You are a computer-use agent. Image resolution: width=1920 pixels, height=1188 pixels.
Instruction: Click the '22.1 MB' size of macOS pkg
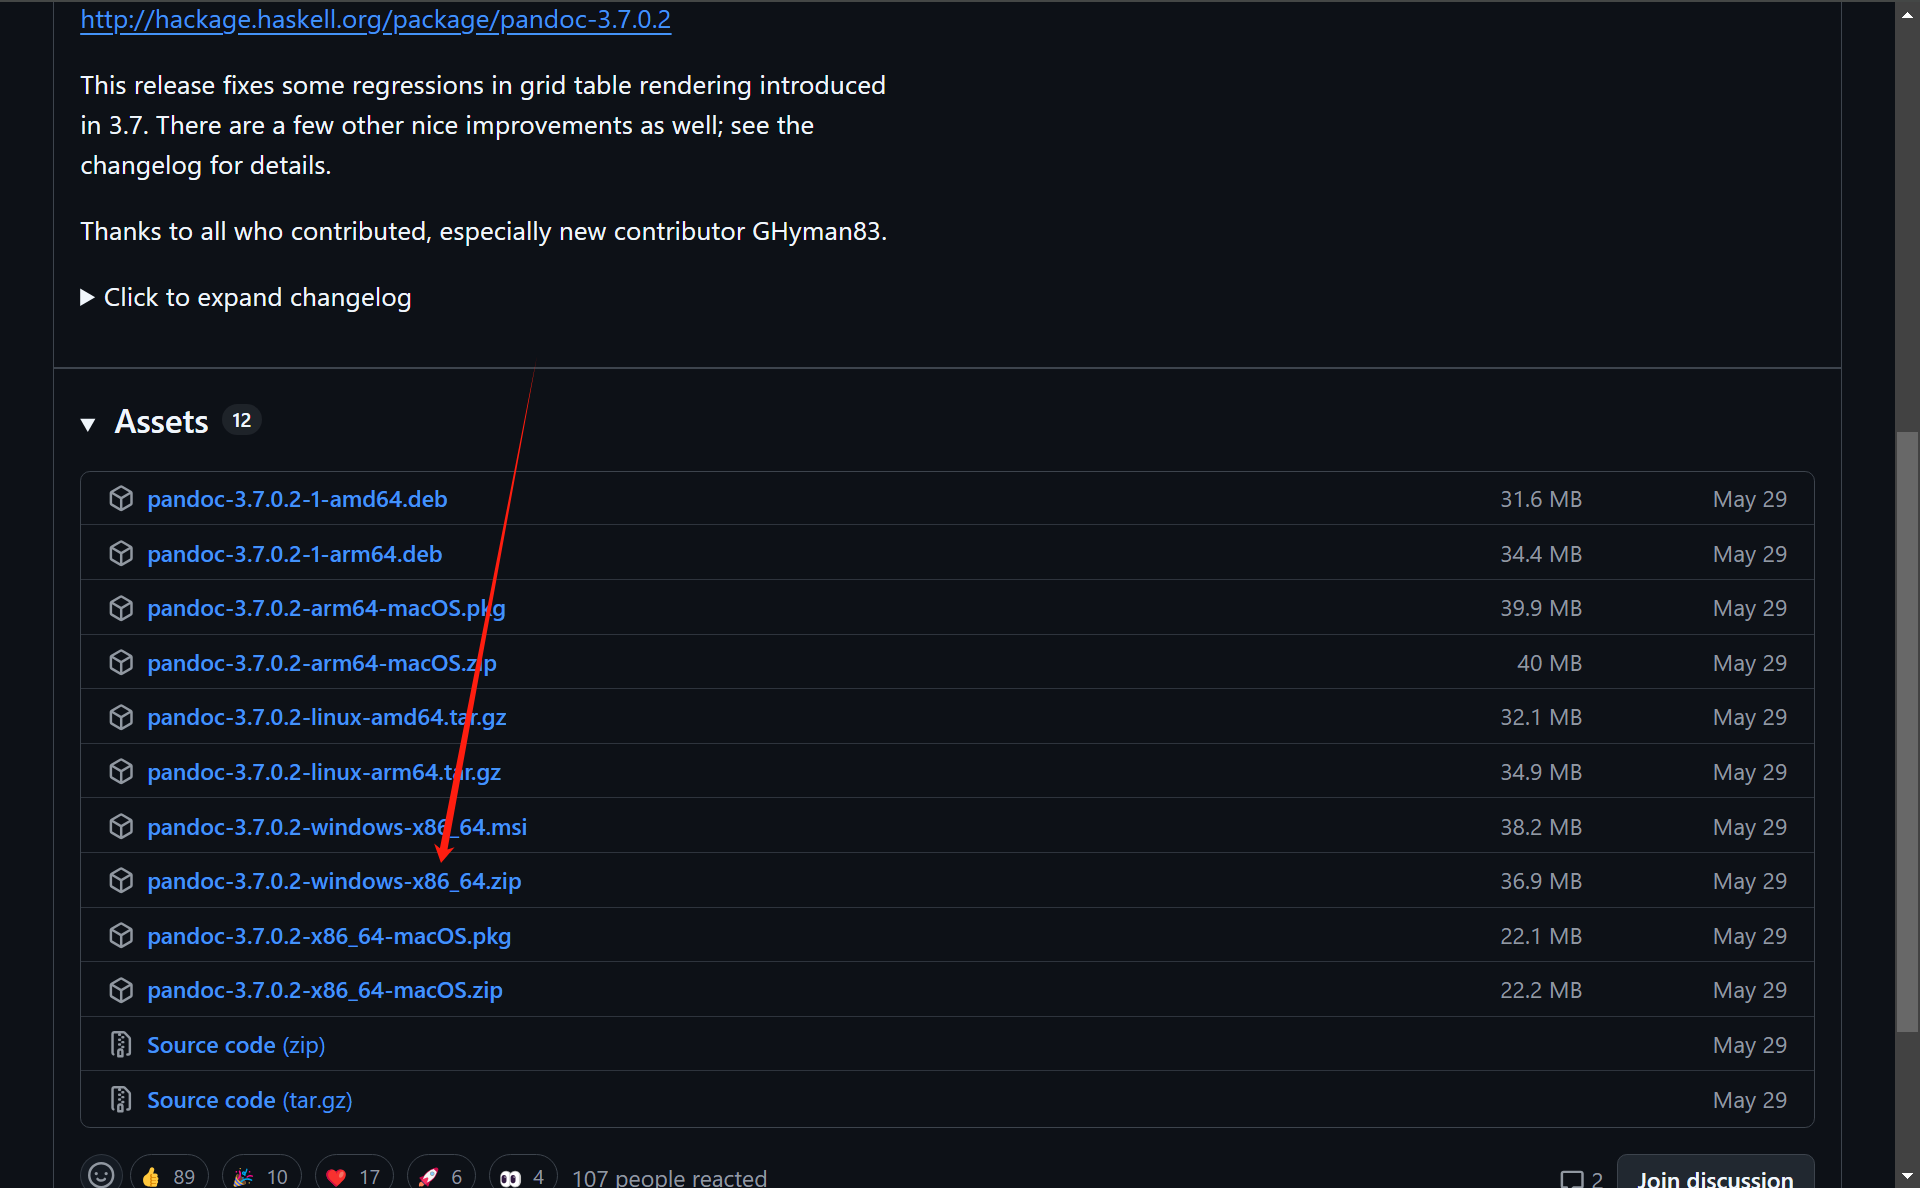(x=1541, y=936)
